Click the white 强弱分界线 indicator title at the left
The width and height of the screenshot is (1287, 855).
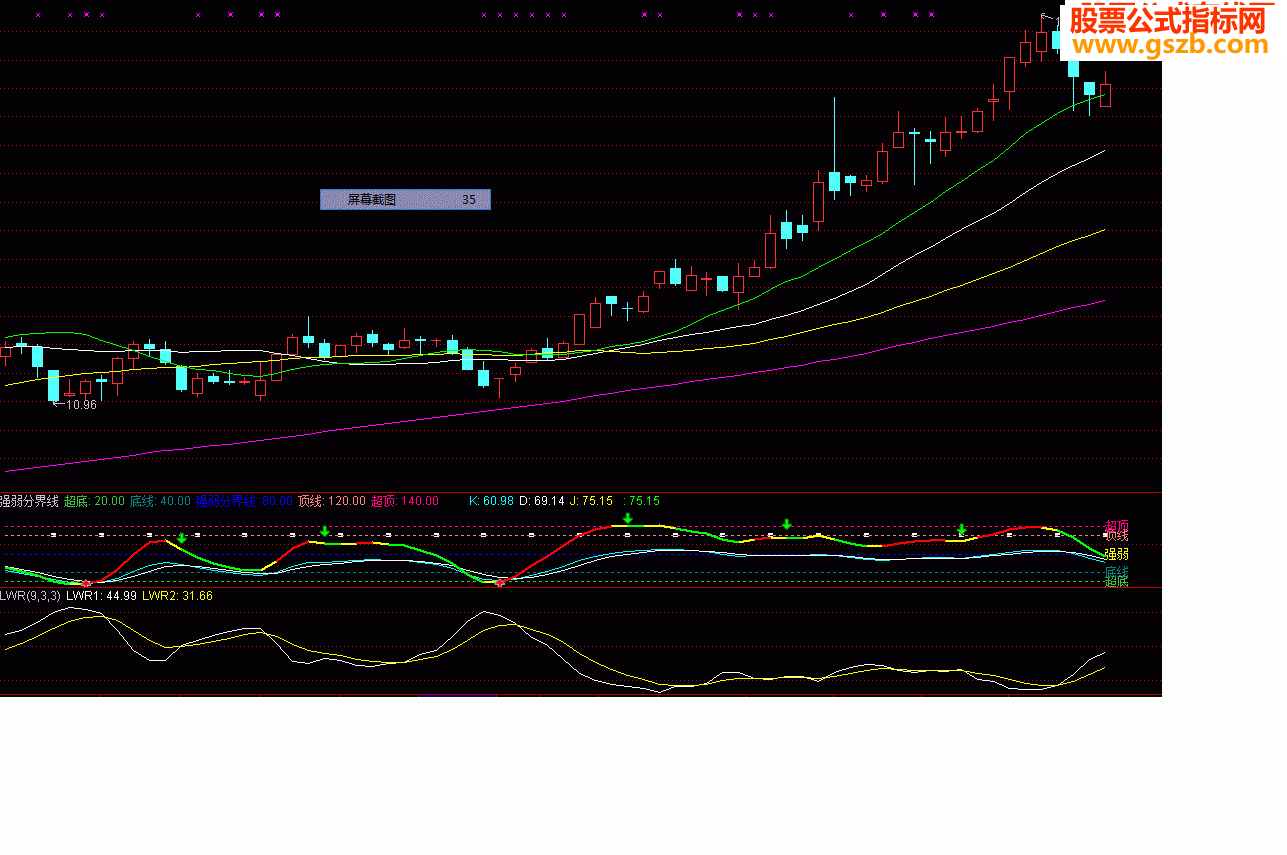point(30,501)
